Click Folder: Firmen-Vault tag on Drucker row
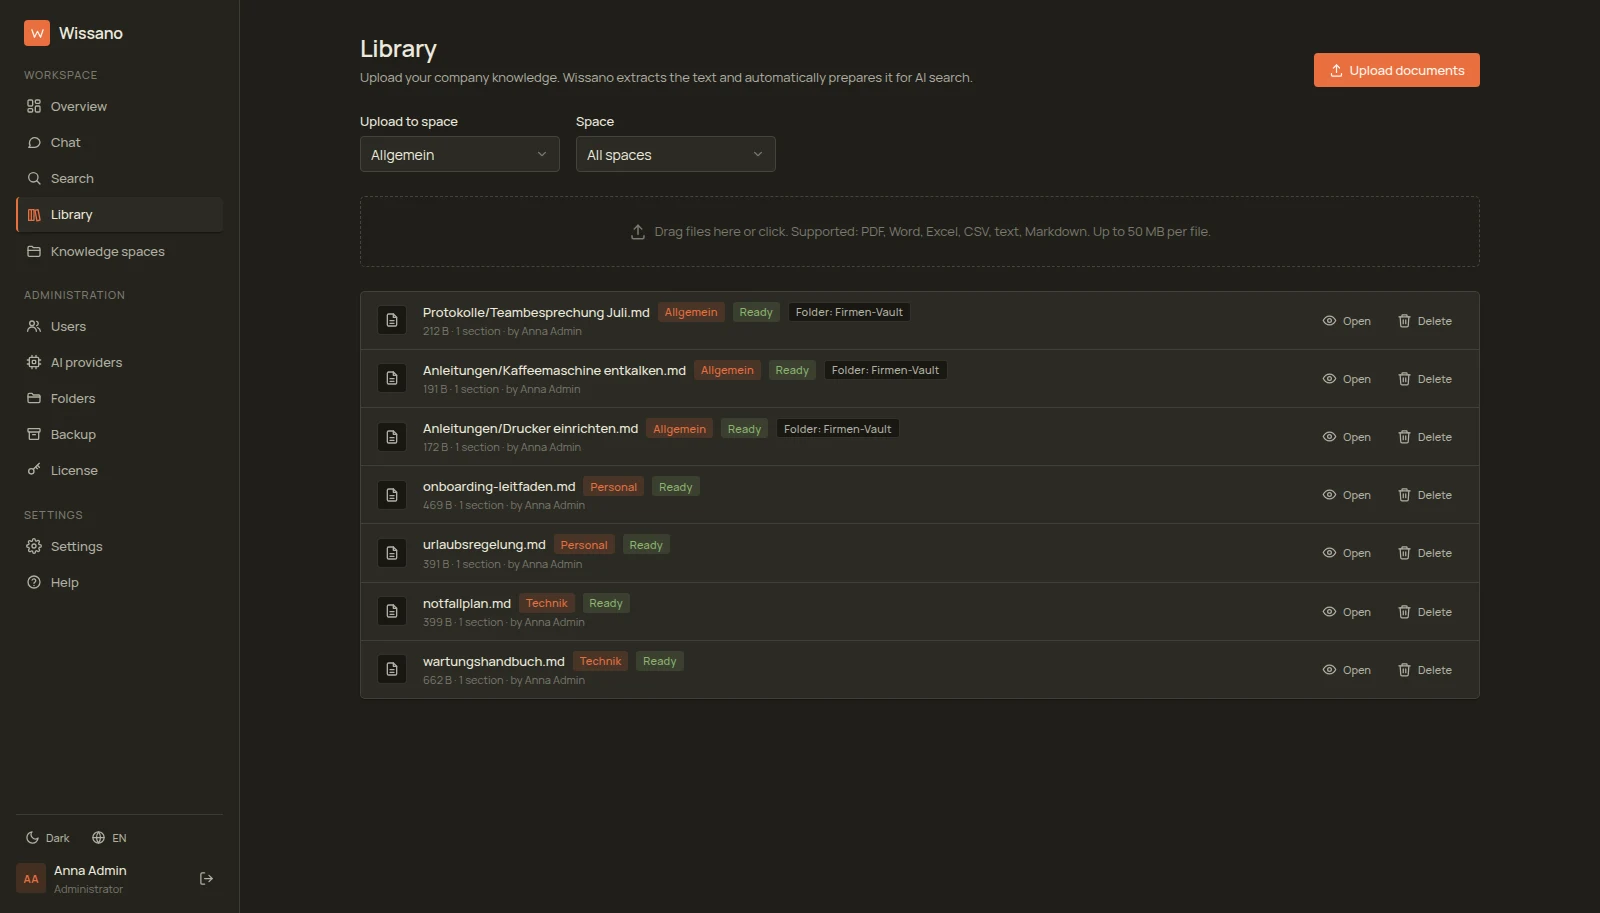The width and height of the screenshot is (1600, 913). tap(837, 429)
